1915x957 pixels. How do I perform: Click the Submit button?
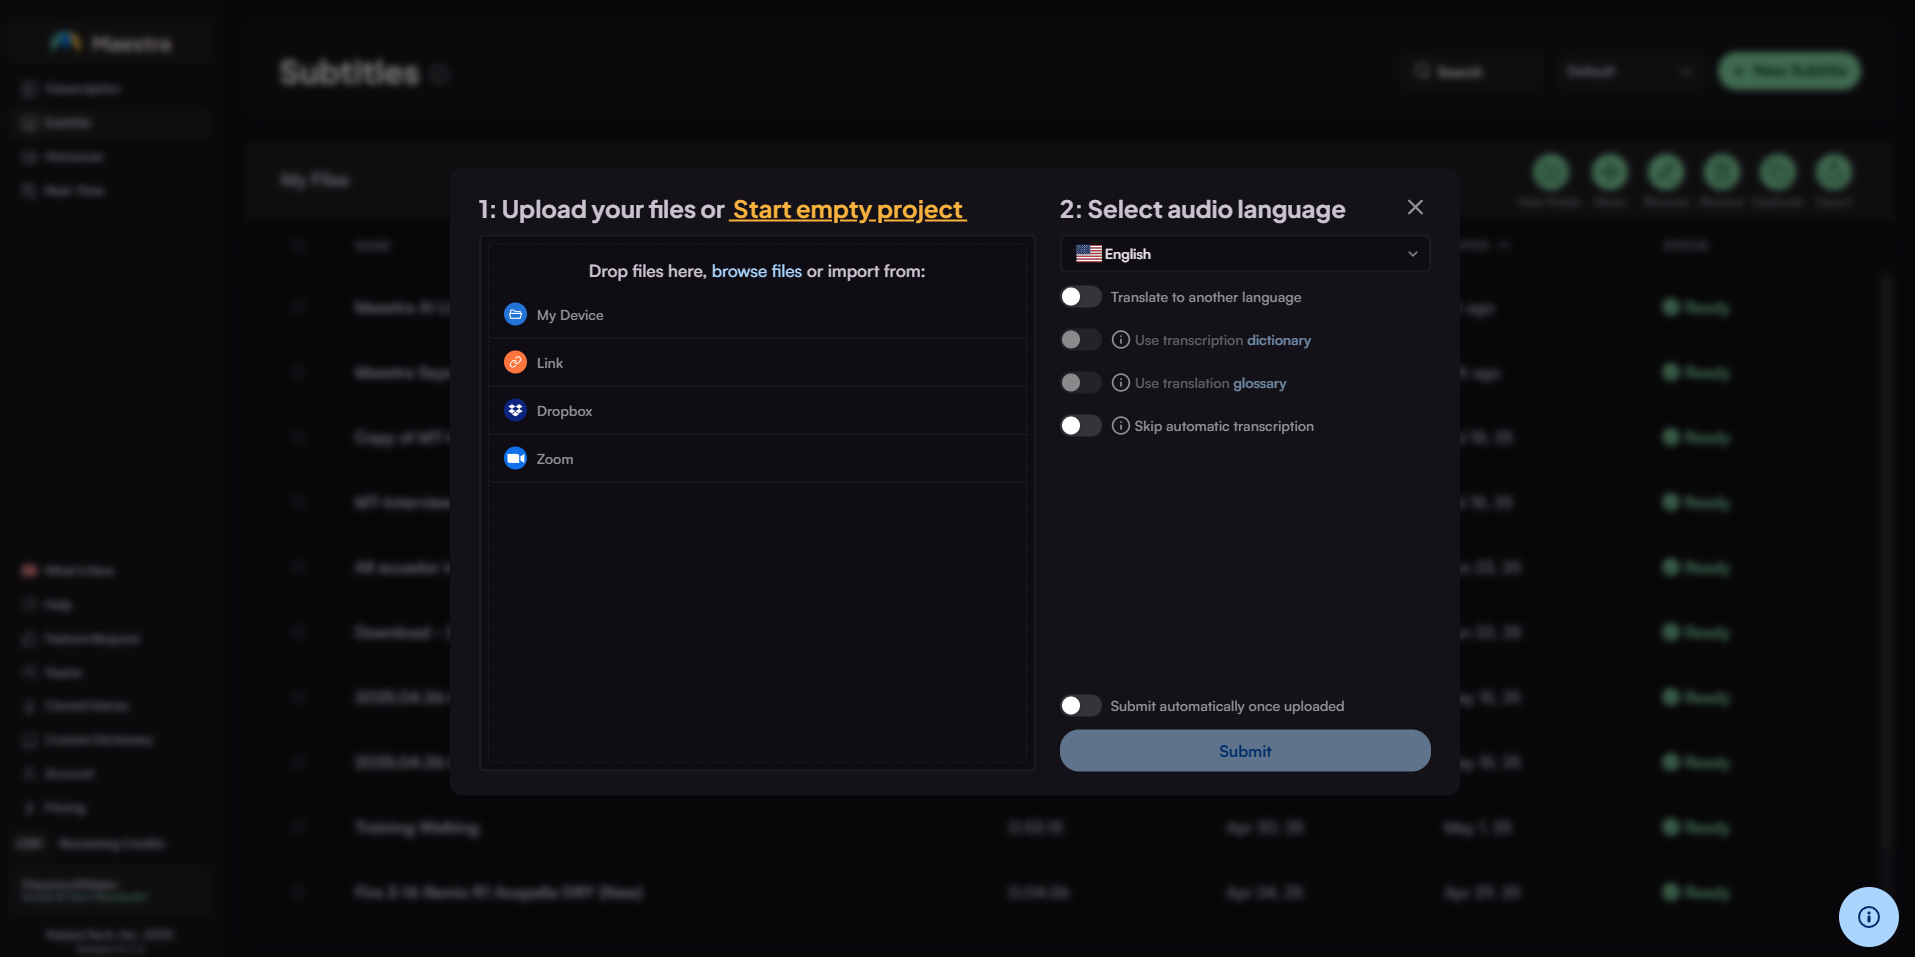1244,751
